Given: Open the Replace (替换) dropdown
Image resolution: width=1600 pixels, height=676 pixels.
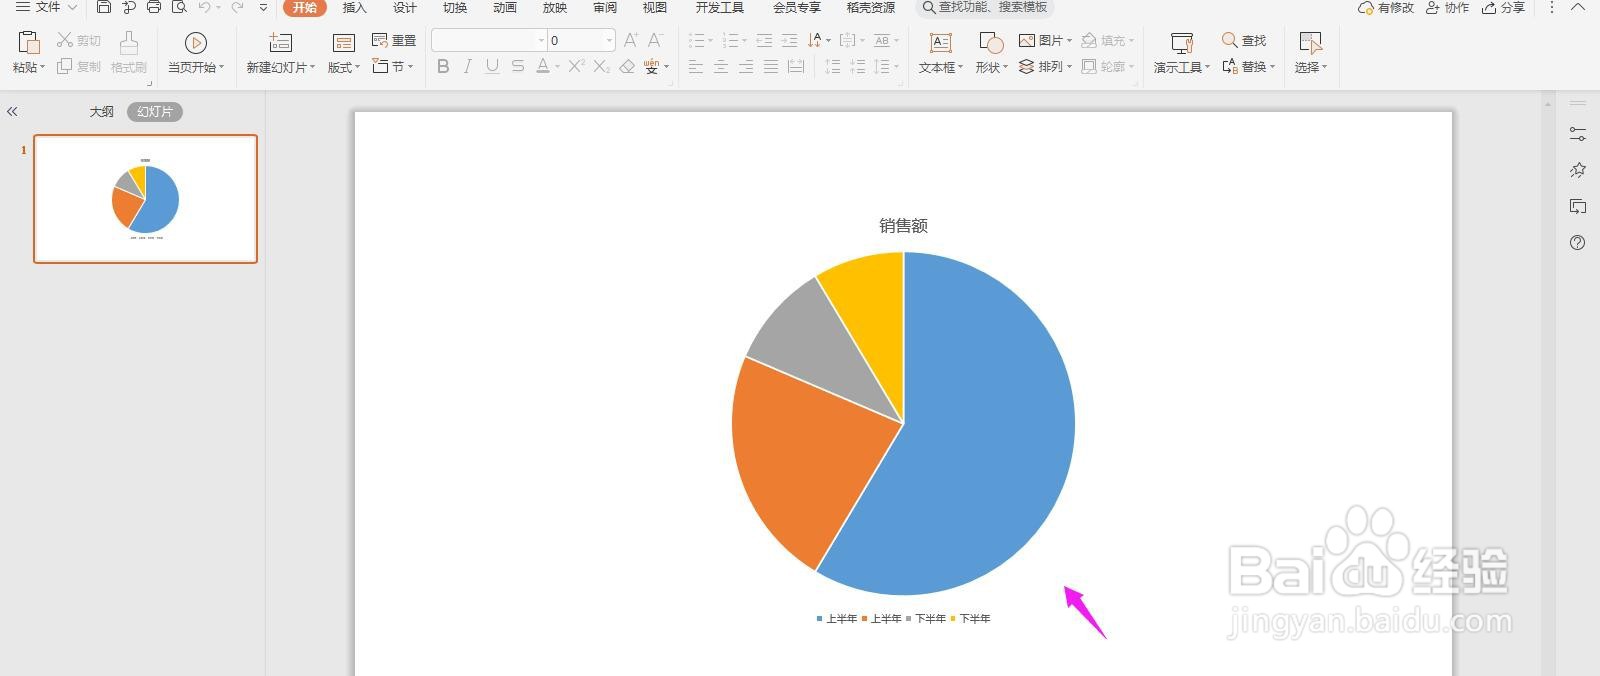Looking at the screenshot, I should (x=1249, y=66).
